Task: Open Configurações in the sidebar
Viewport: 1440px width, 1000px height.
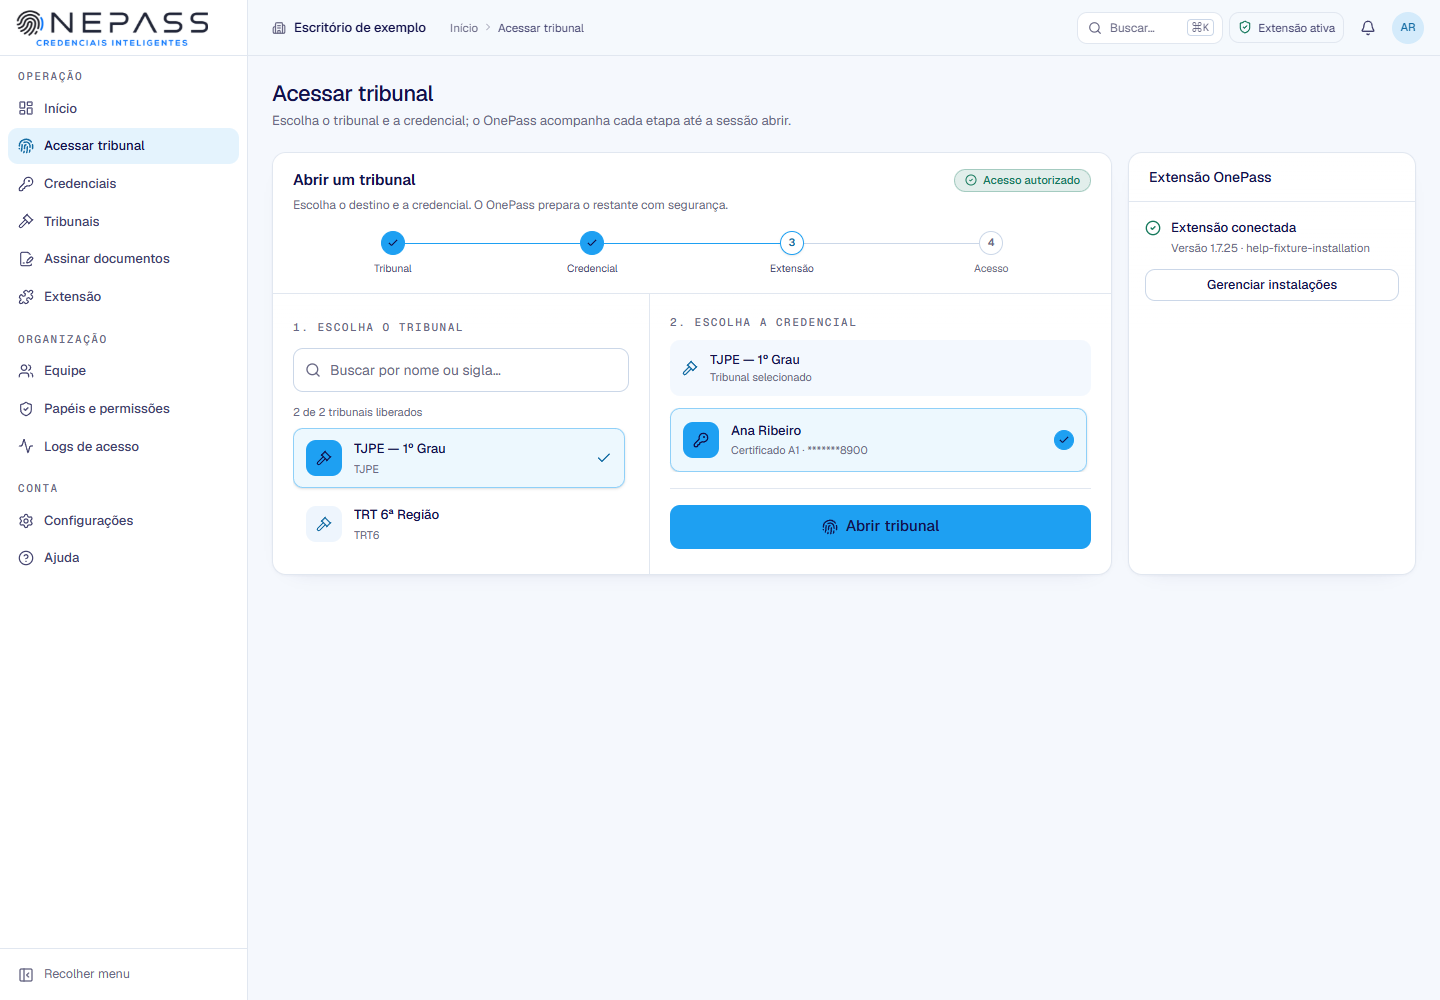Action: click(123, 521)
